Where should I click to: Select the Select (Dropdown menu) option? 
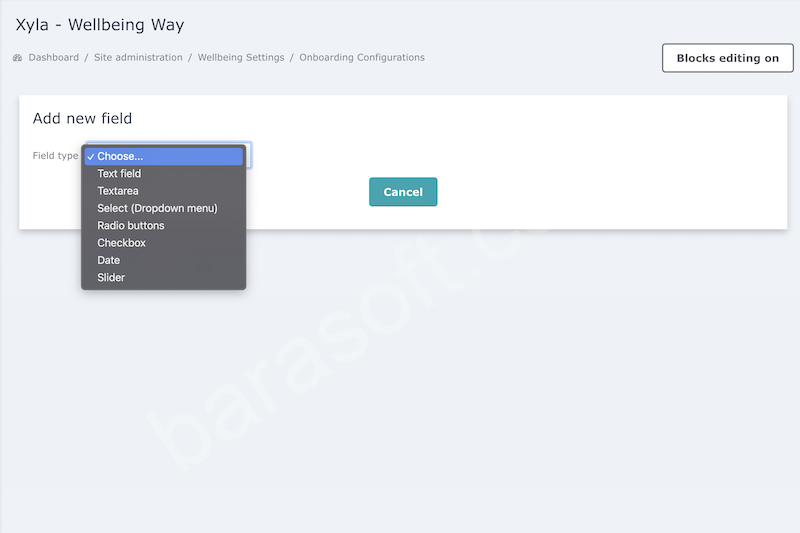[x=163, y=209]
